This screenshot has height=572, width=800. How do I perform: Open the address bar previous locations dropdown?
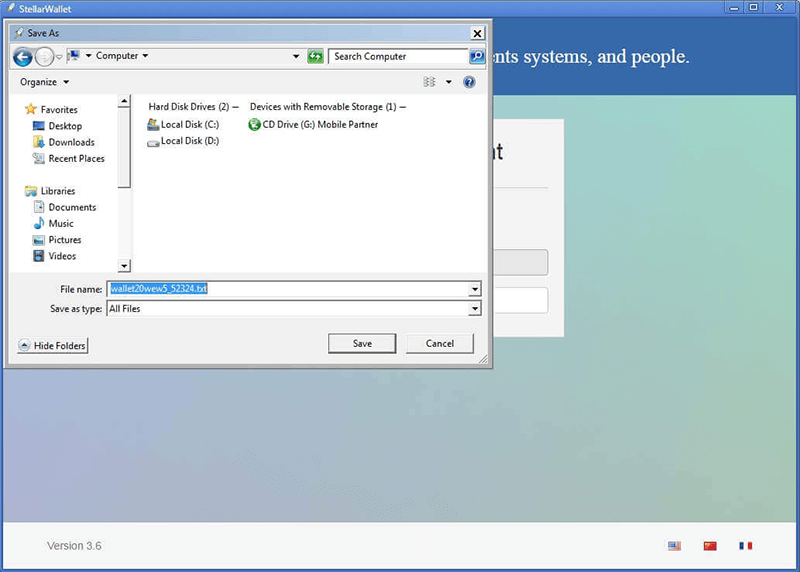(296, 56)
